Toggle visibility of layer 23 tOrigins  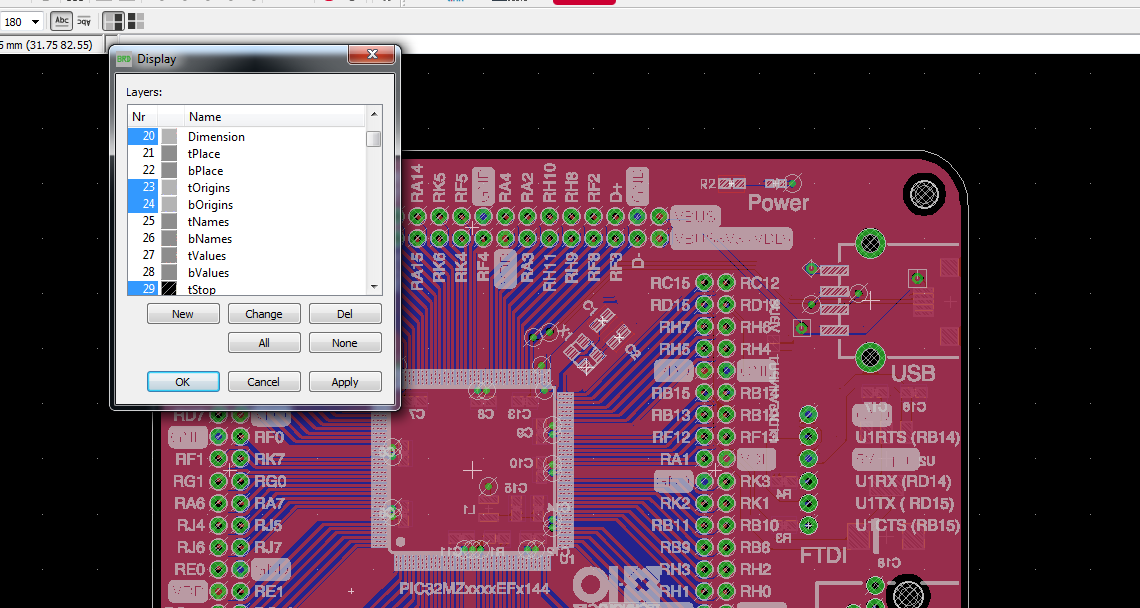143,188
